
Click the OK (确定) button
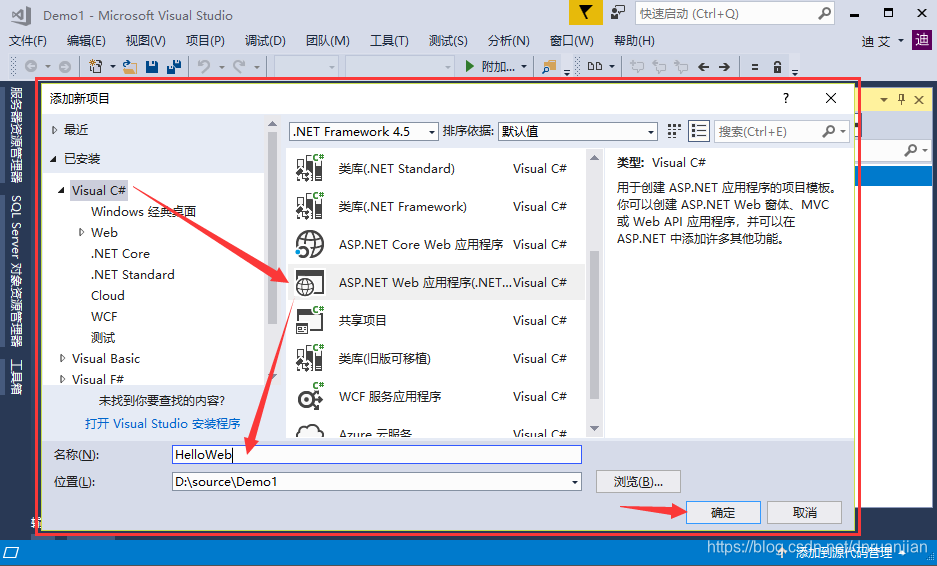723,513
